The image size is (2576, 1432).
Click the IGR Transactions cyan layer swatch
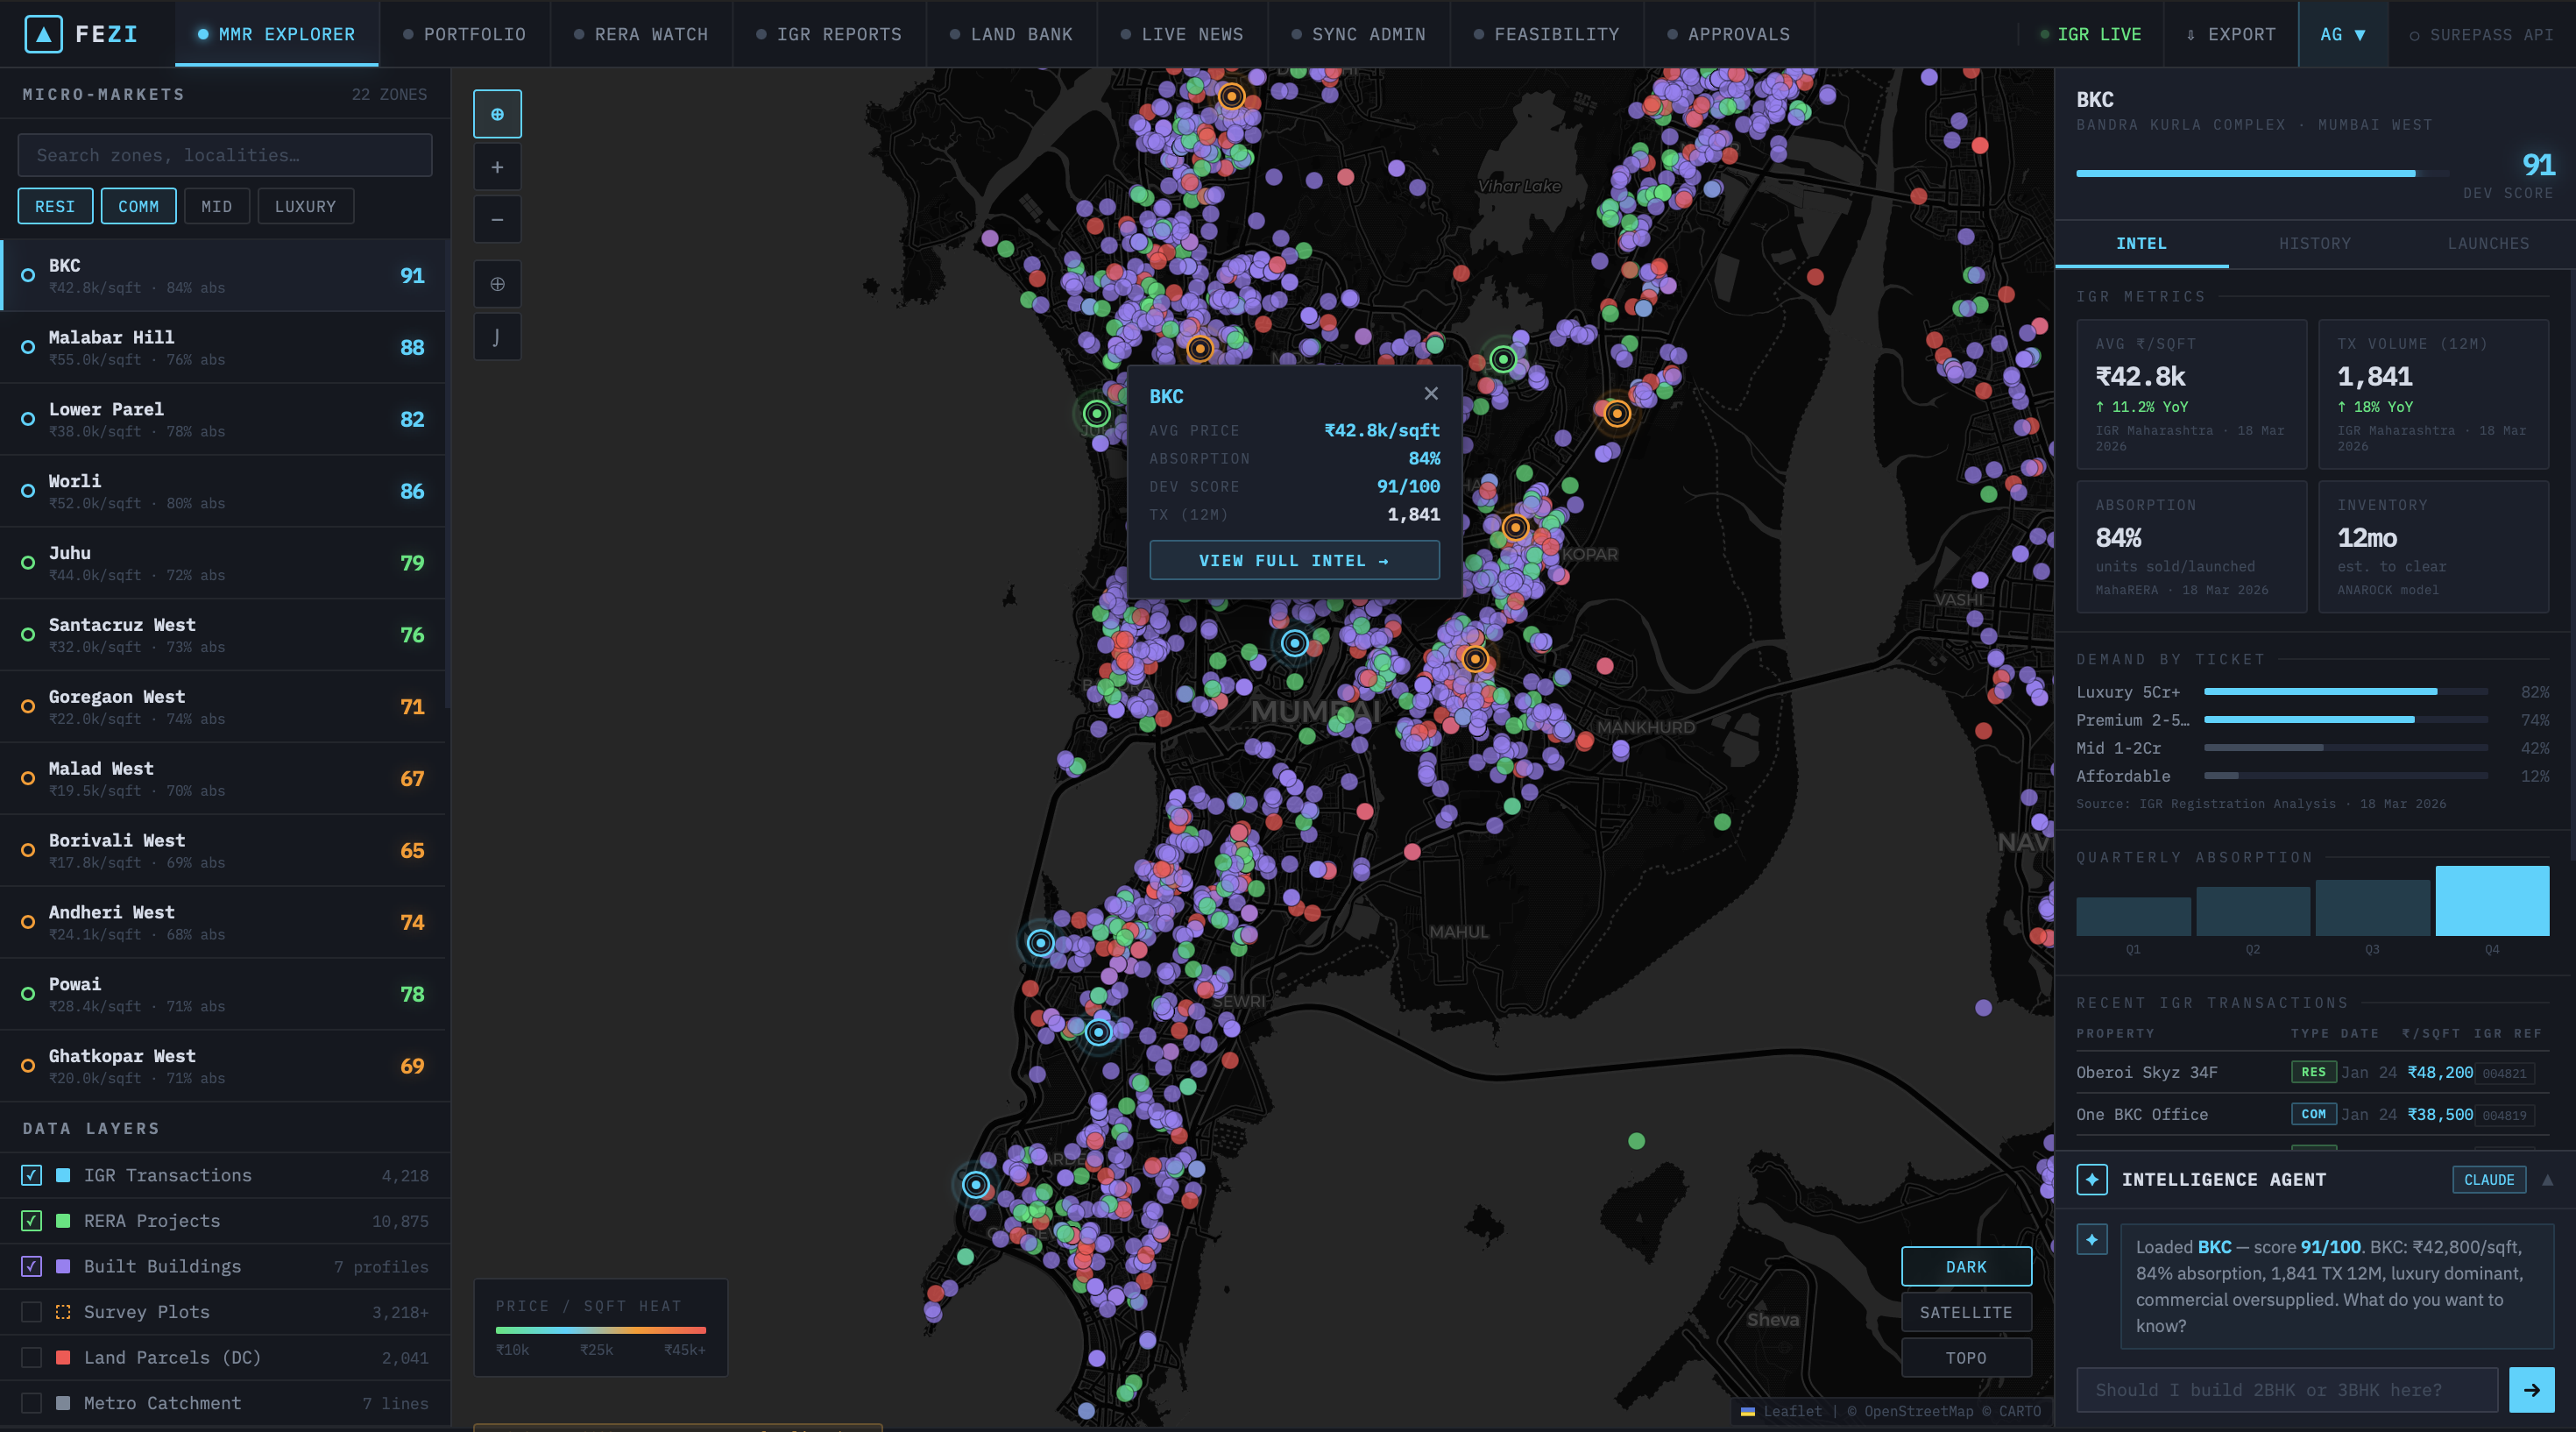[63, 1176]
